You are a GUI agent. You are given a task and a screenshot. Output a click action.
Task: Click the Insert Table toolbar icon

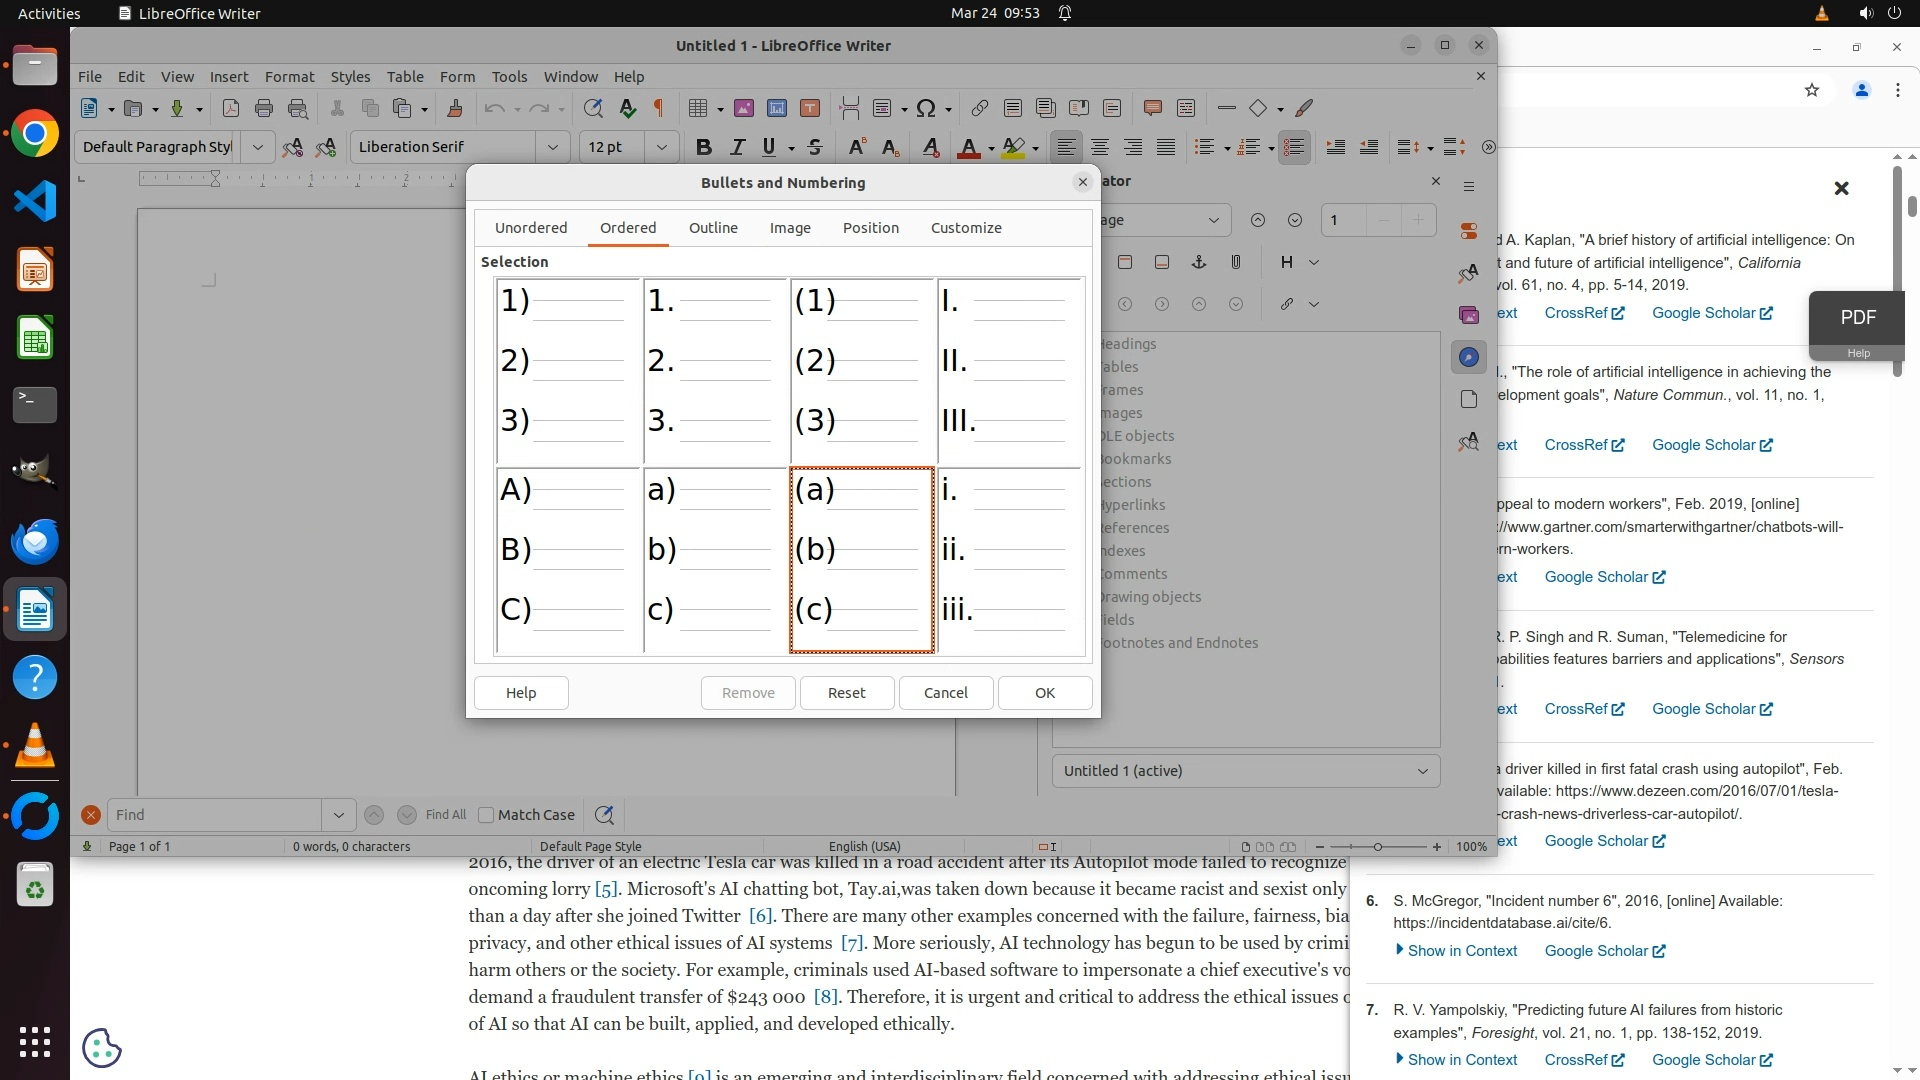[x=698, y=108]
